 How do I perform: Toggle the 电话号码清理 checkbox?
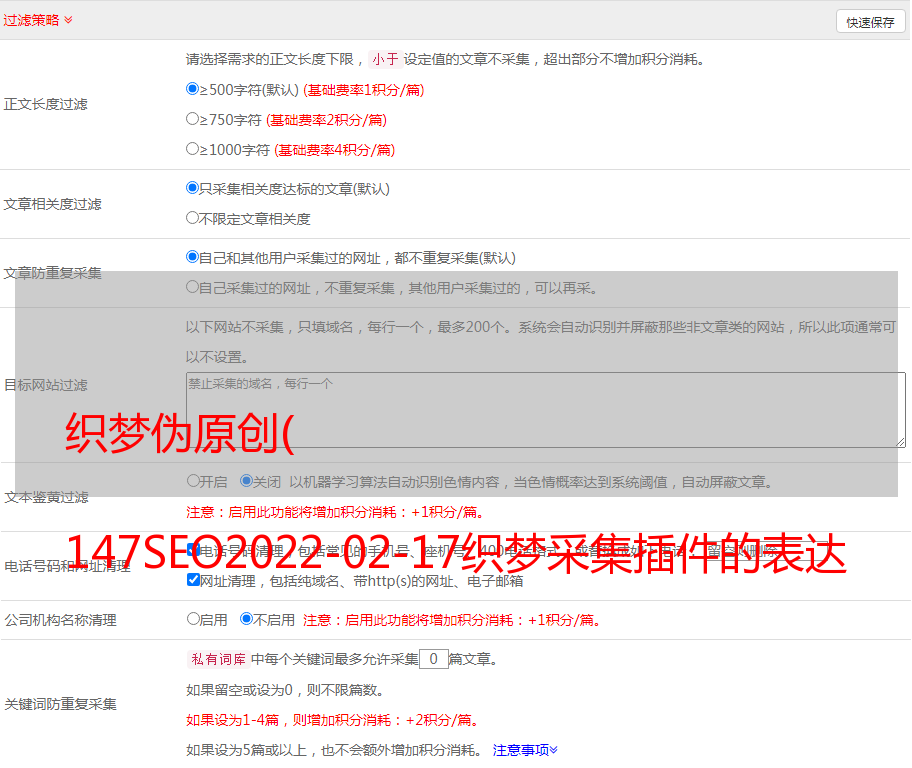point(193,549)
